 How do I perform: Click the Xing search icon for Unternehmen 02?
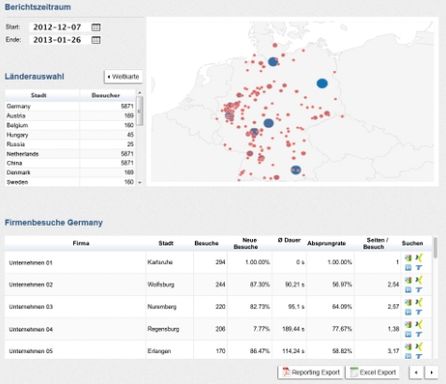tap(419, 280)
